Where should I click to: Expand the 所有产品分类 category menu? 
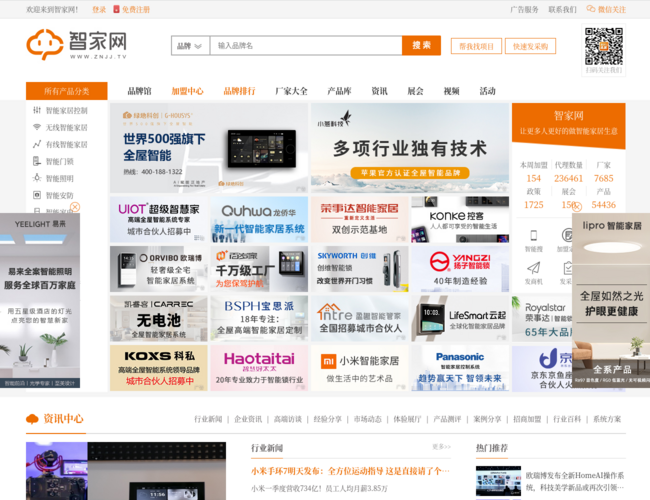(x=67, y=91)
